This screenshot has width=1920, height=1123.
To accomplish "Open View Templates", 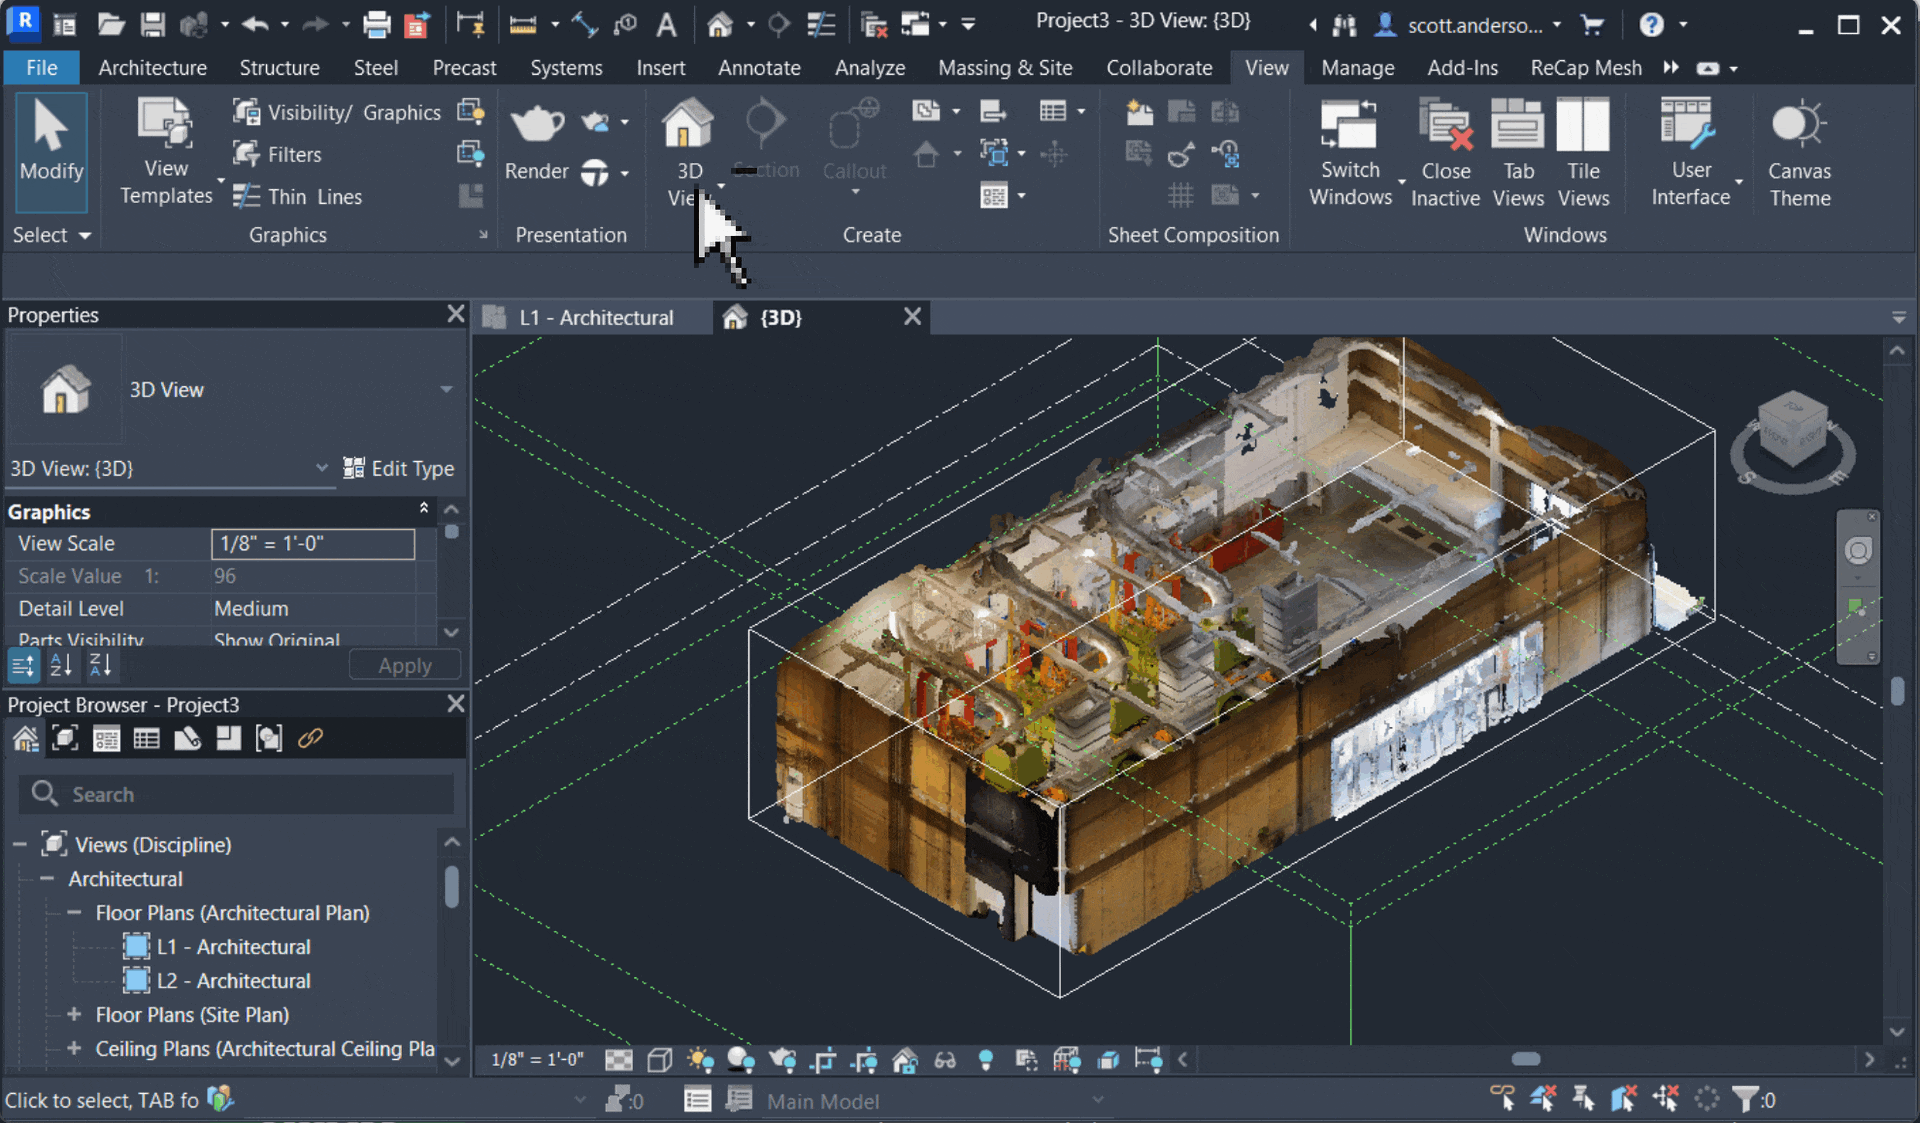I will [x=164, y=150].
